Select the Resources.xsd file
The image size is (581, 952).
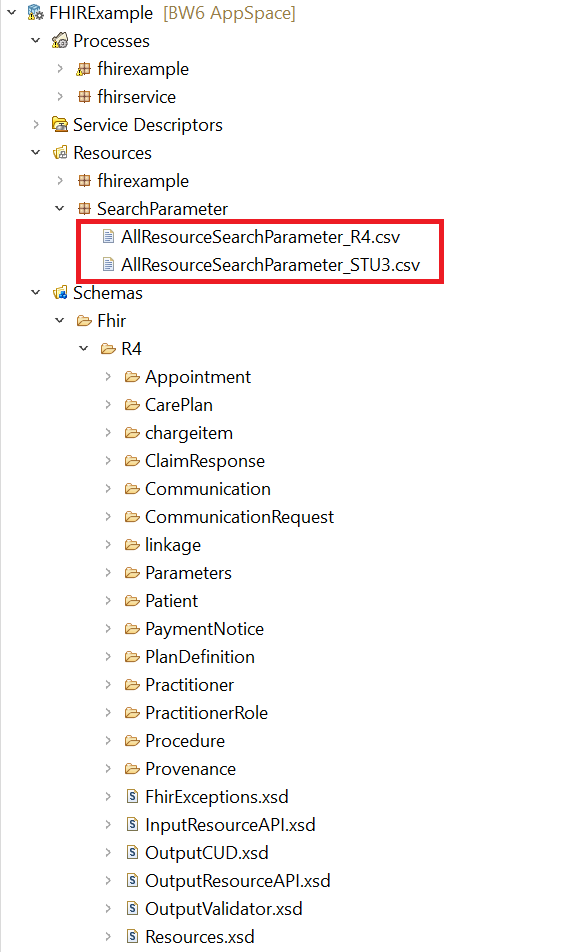[x=200, y=937]
